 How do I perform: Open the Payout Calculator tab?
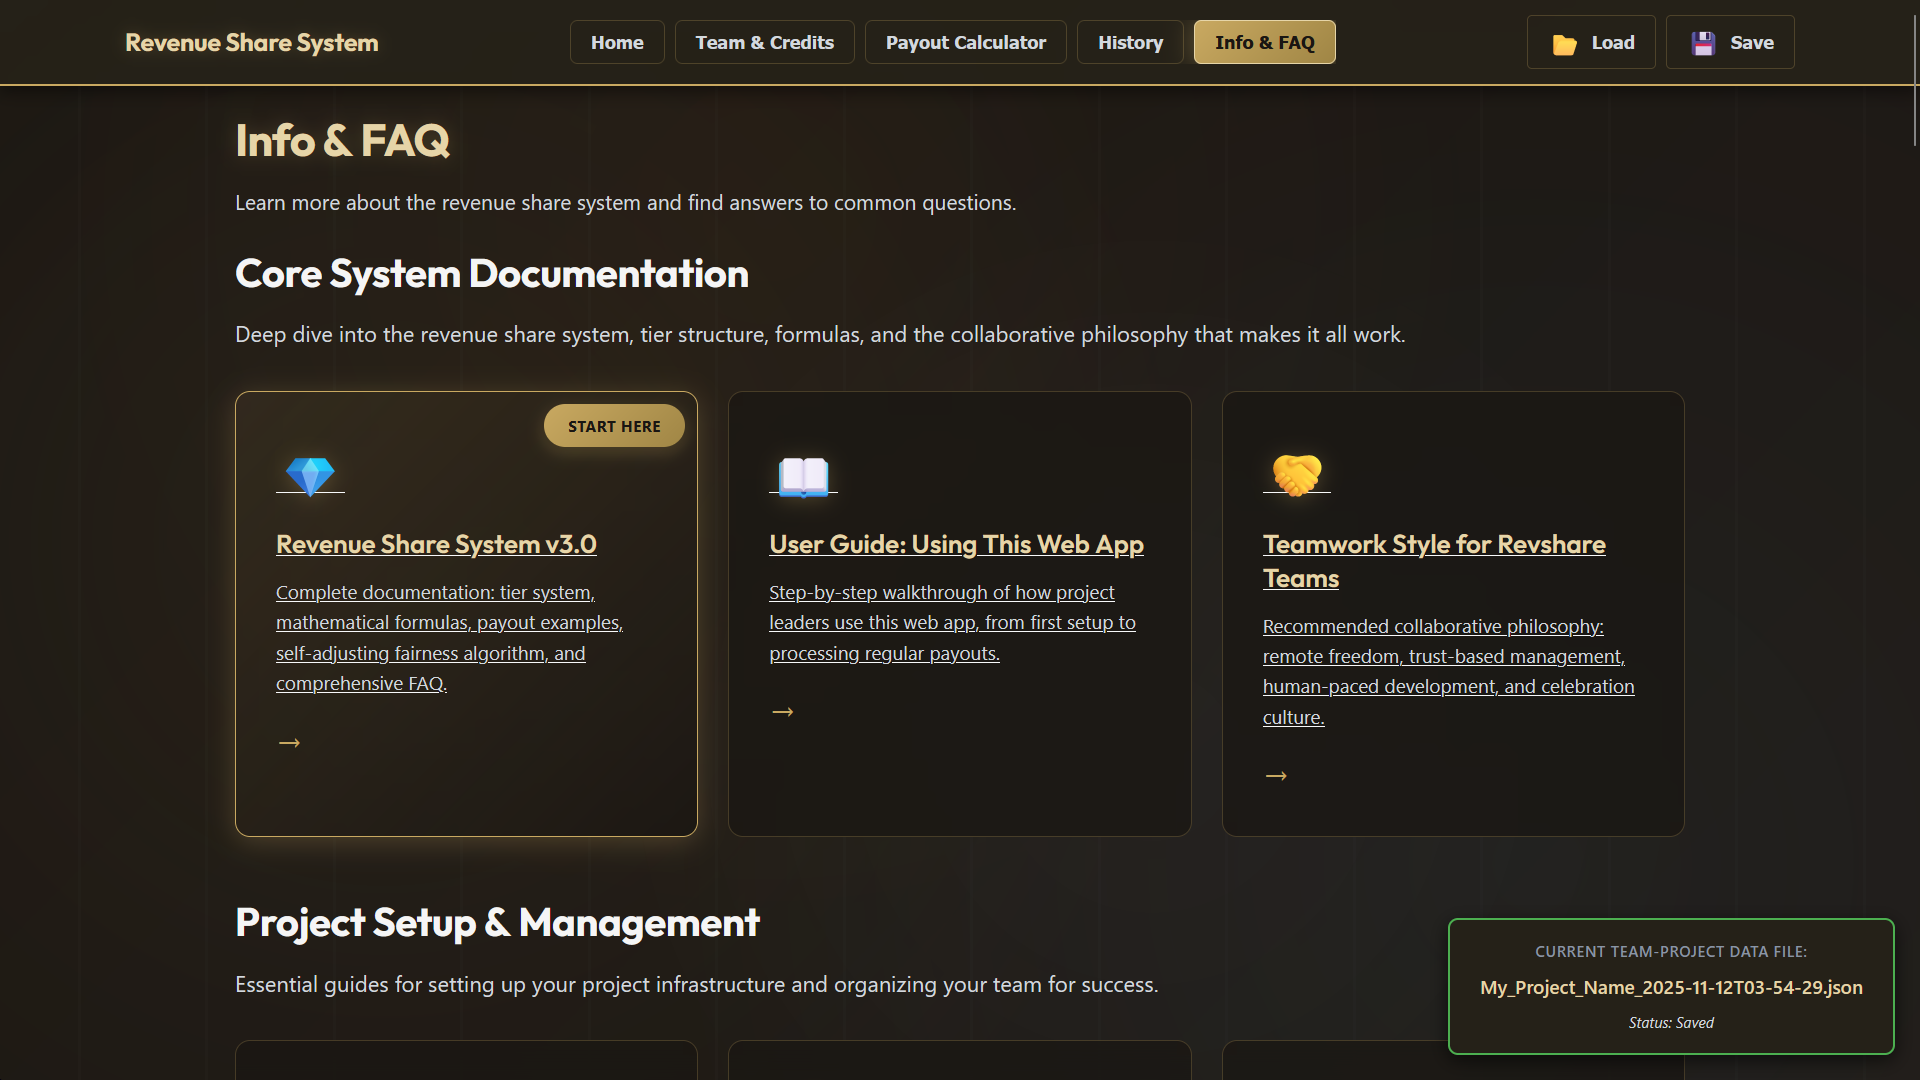tap(965, 42)
